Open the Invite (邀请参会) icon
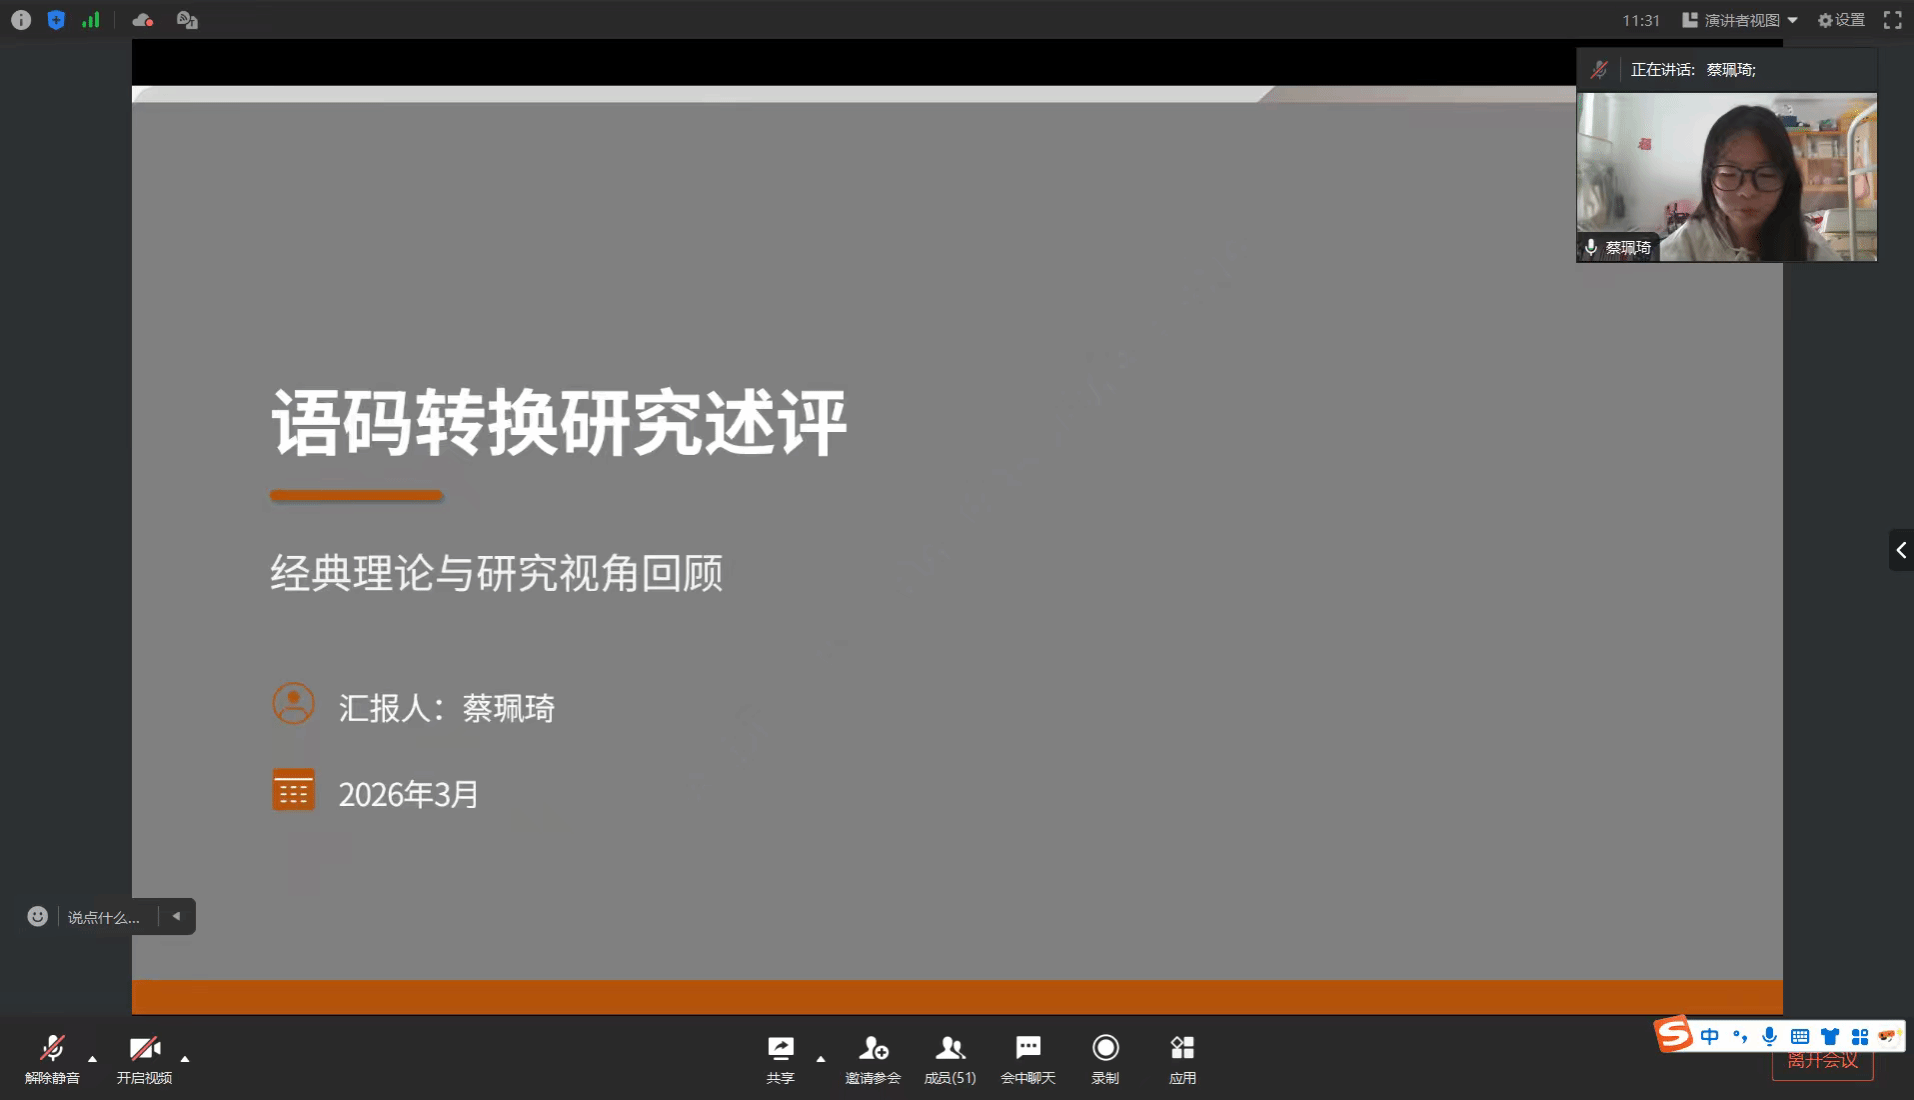The height and width of the screenshot is (1100, 1914). tap(872, 1058)
